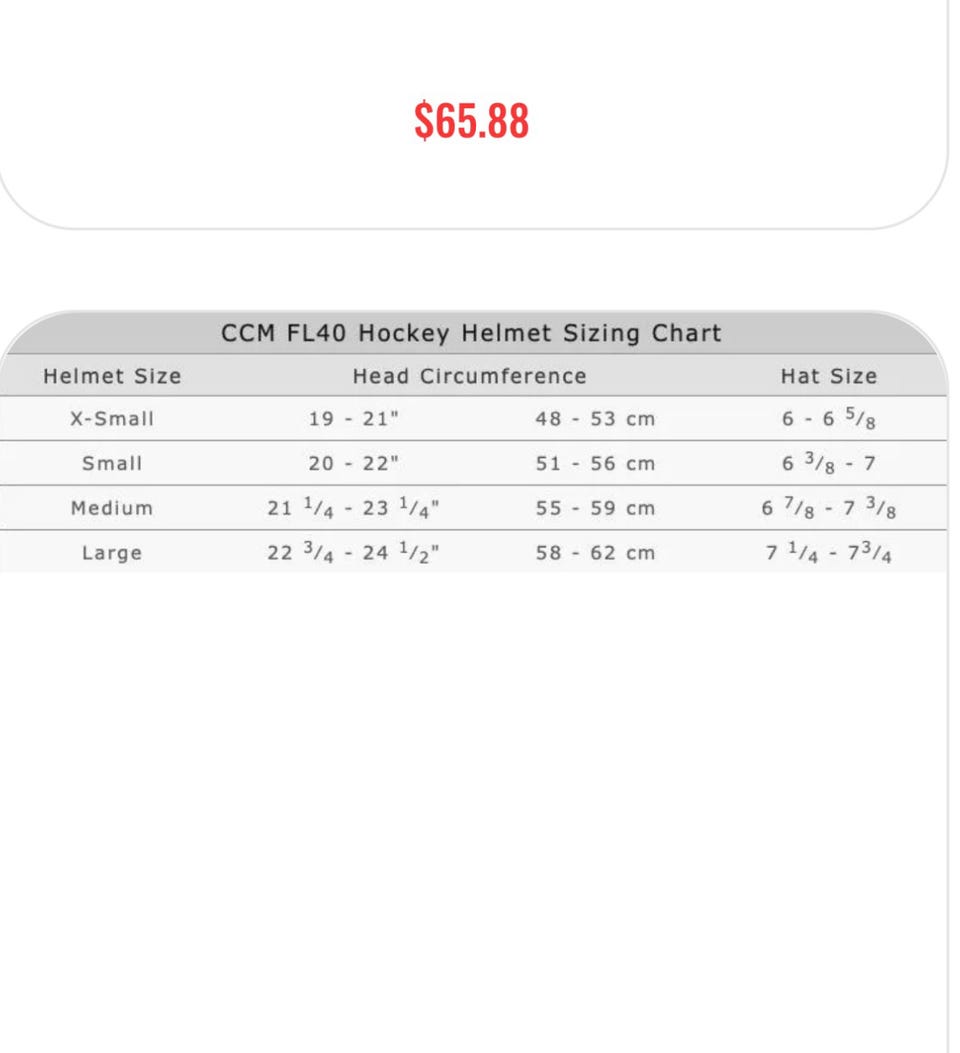Select the Medium helmet size label
This screenshot has width=960, height=1053.
coord(112,508)
